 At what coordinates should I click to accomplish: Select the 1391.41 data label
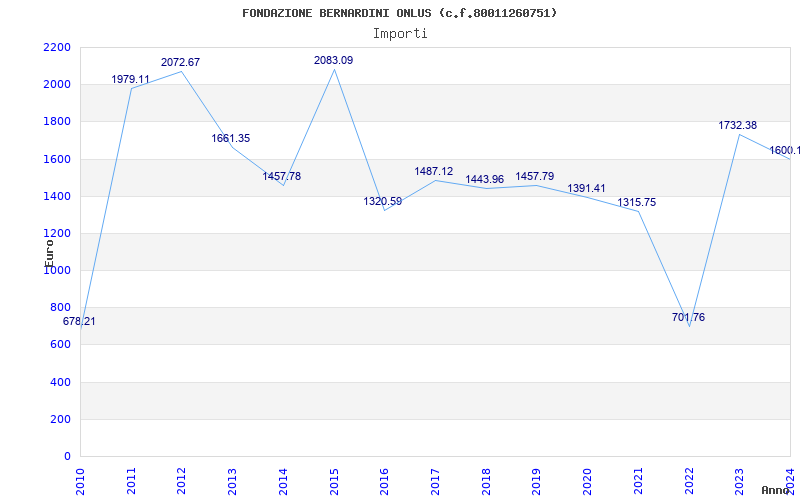[x=586, y=188]
